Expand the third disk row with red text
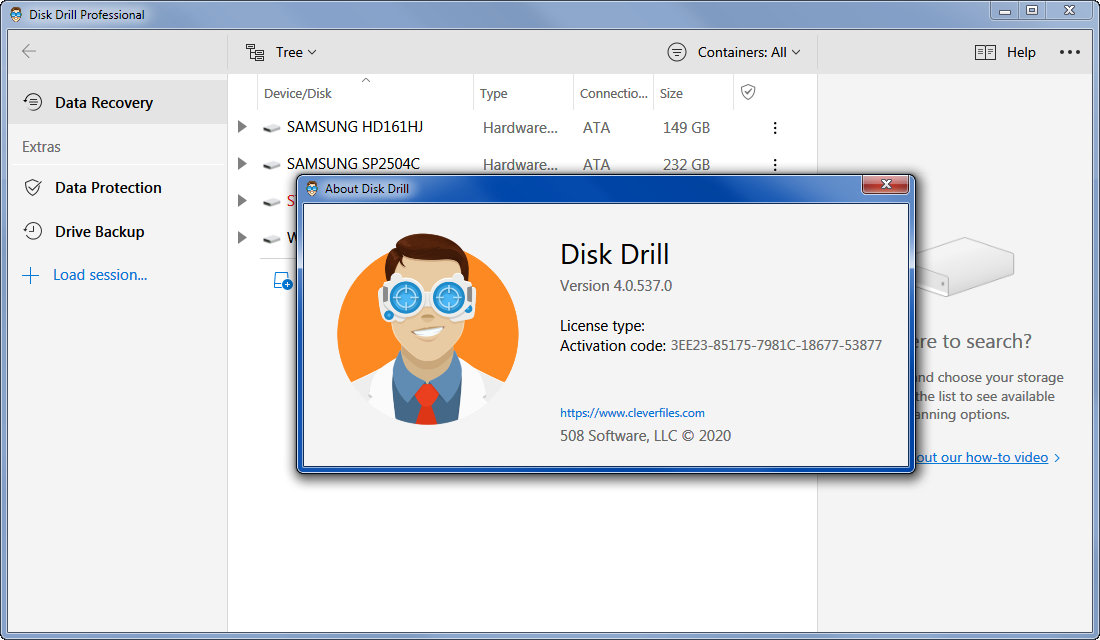This screenshot has width=1100, height=640. click(x=242, y=201)
